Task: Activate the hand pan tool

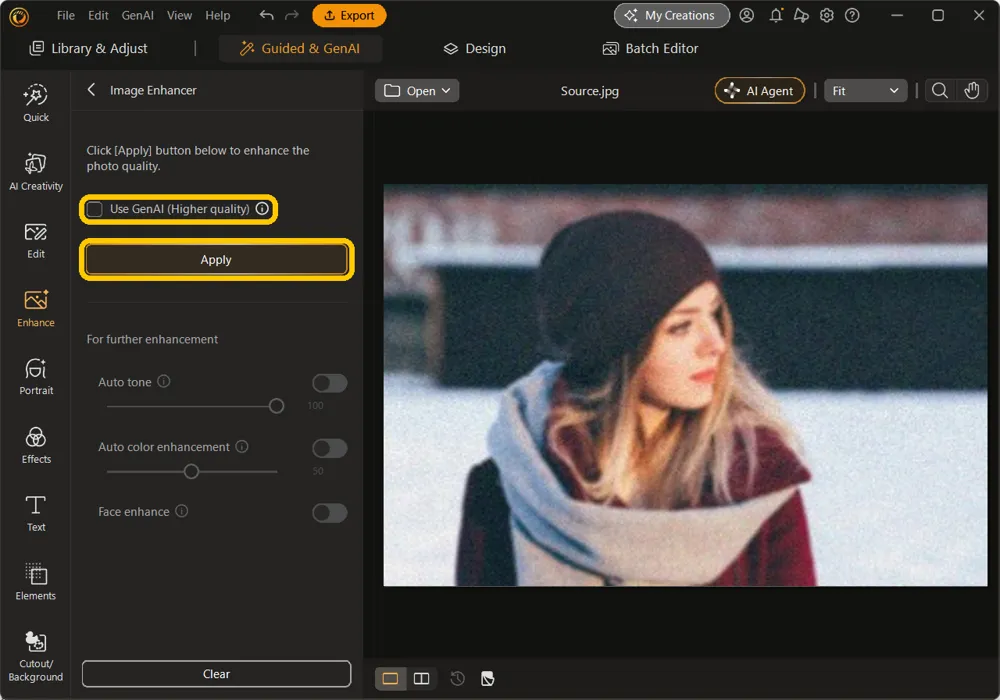Action: point(971,91)
